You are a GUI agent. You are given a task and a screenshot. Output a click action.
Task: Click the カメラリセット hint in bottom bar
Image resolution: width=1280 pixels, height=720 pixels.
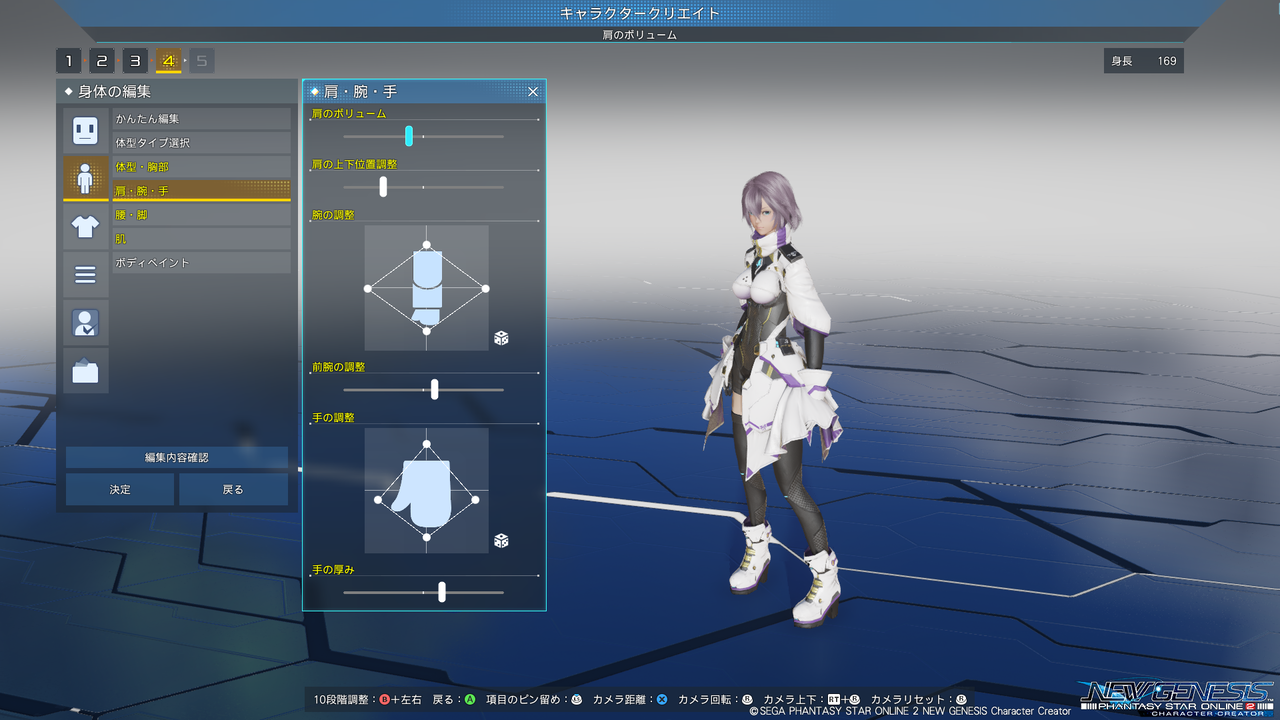click(x=919, y=699)
